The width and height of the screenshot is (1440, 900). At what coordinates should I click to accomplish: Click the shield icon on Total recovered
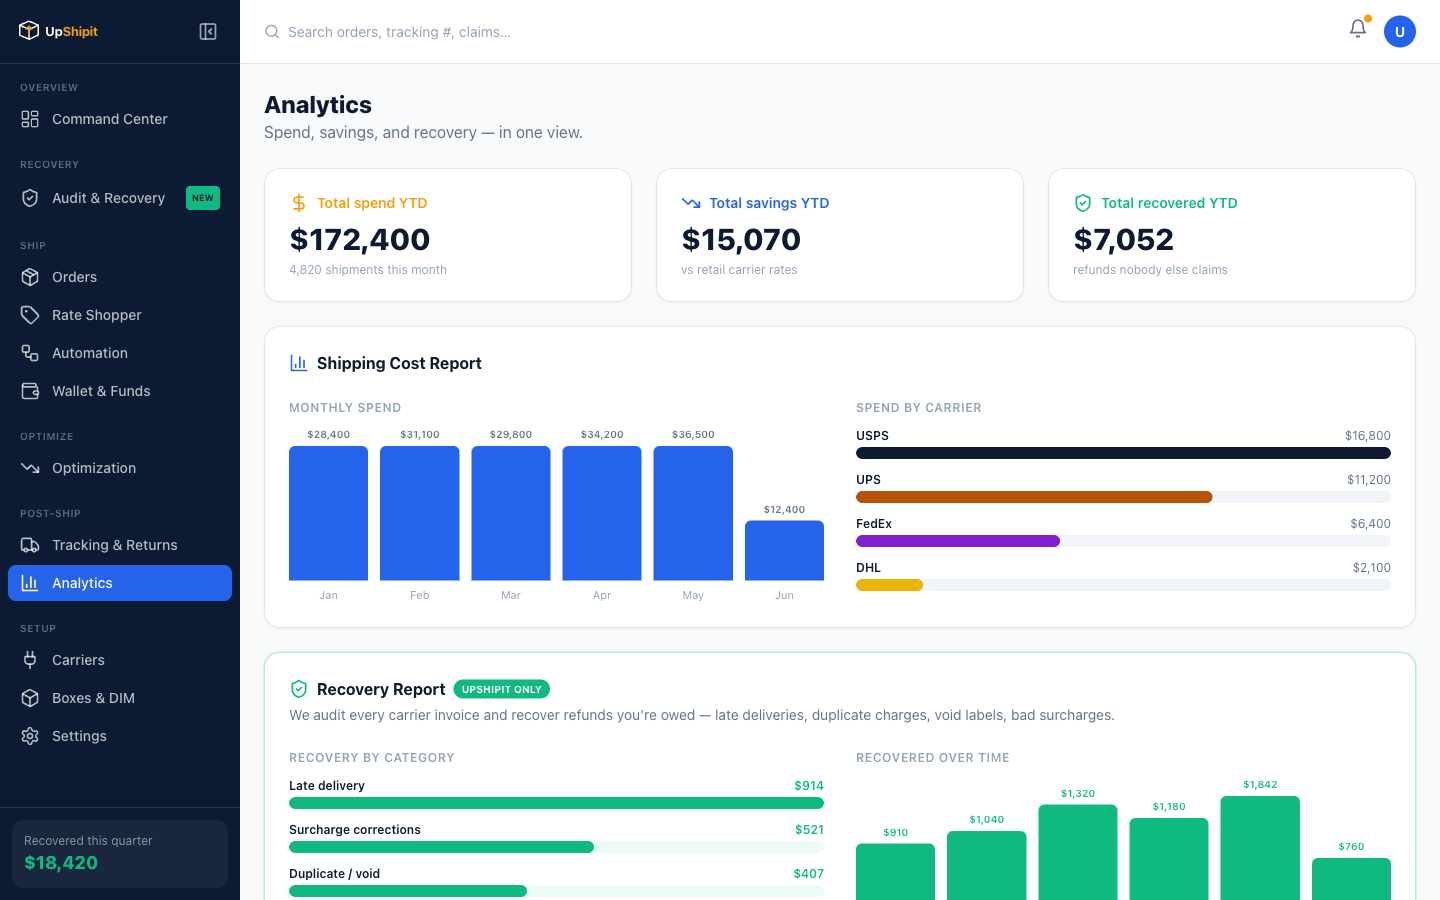1083,203
